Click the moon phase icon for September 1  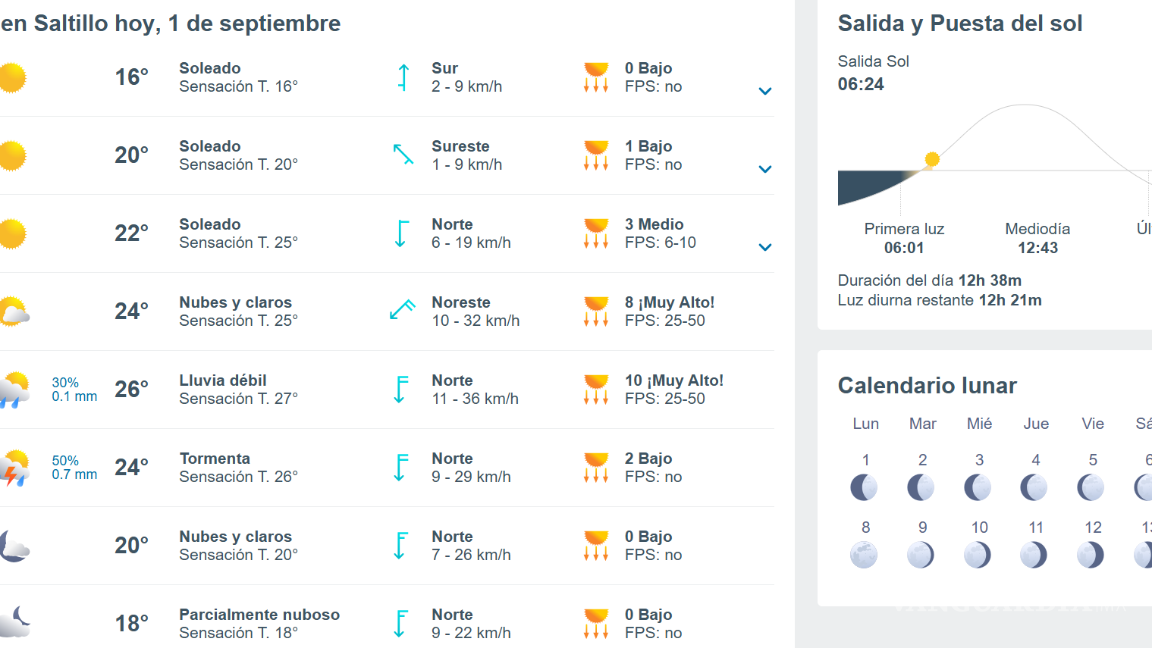[x=863, y=487]
